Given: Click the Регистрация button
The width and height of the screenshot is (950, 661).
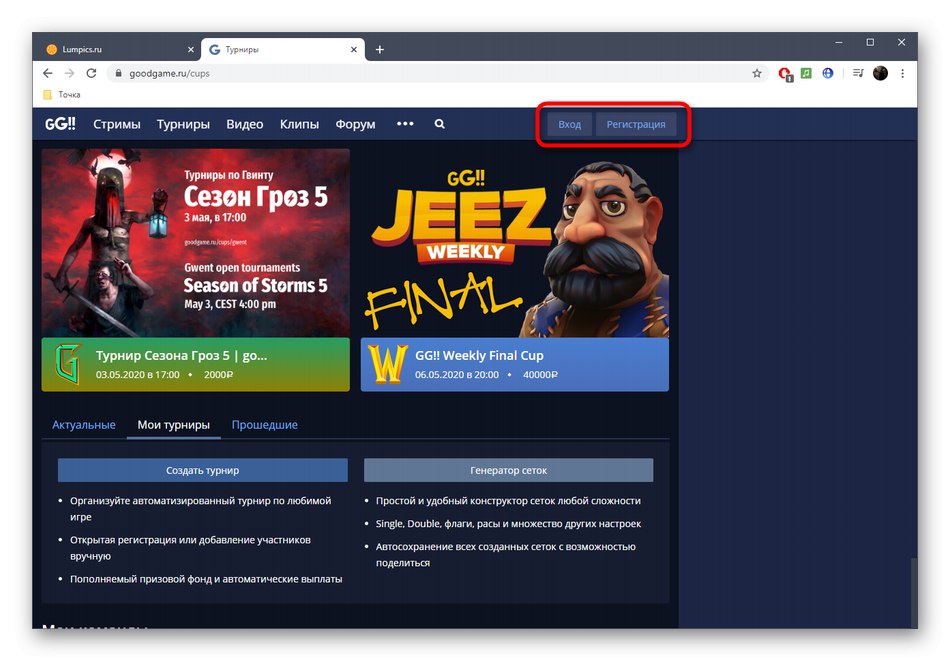Looking at the screenshot, I should coord(636,124).
